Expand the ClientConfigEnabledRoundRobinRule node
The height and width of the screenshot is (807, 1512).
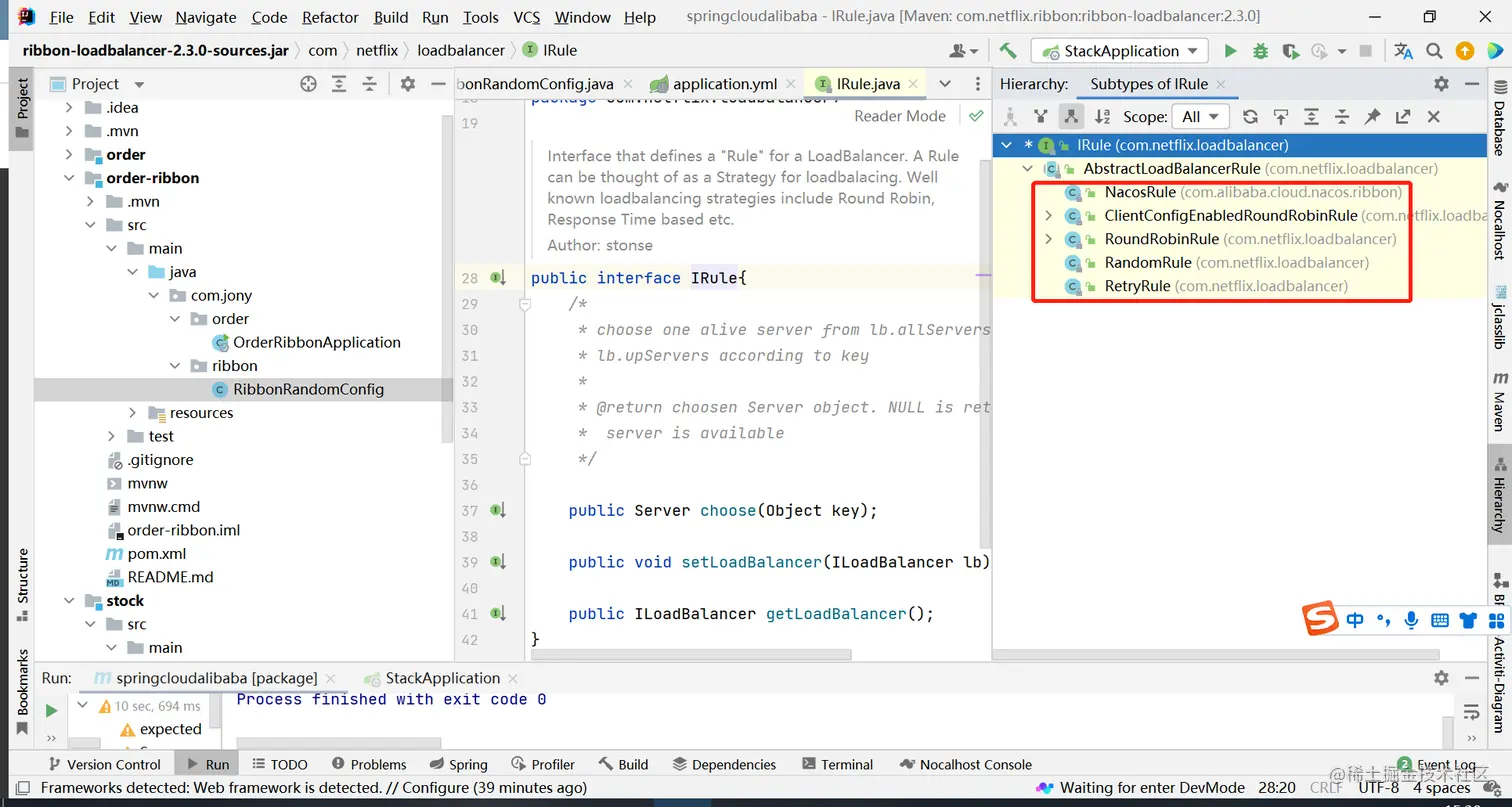[1048, 216]
